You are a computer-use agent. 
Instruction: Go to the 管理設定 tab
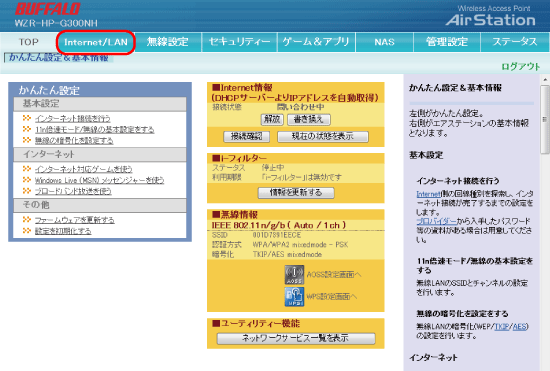click(447, 42)
